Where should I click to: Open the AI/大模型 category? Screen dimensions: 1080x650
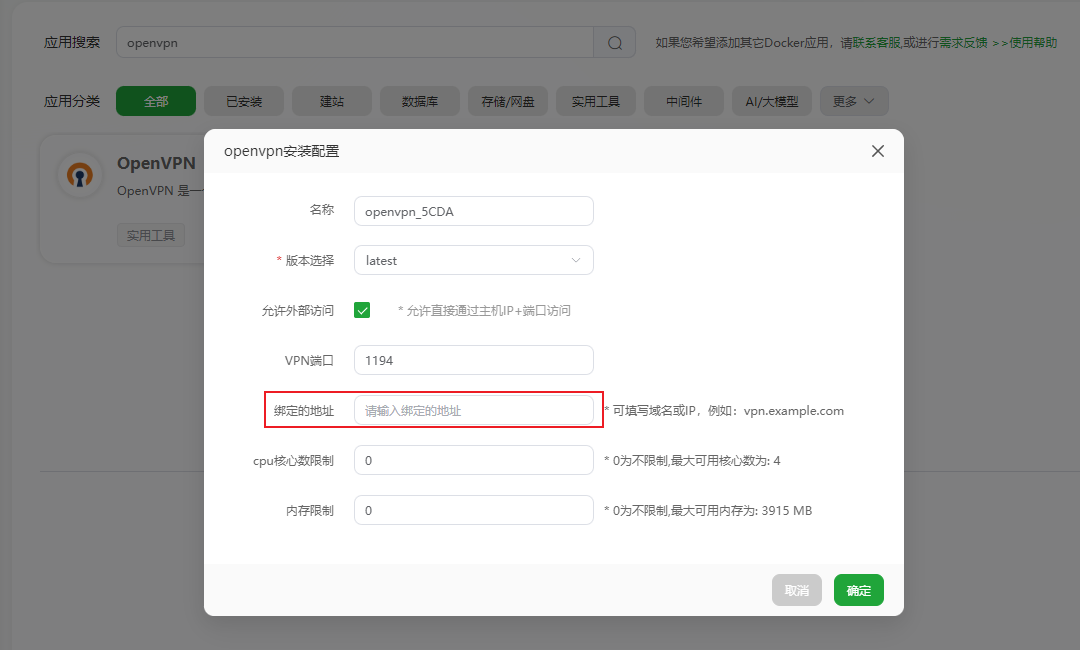tap(771, 101)
